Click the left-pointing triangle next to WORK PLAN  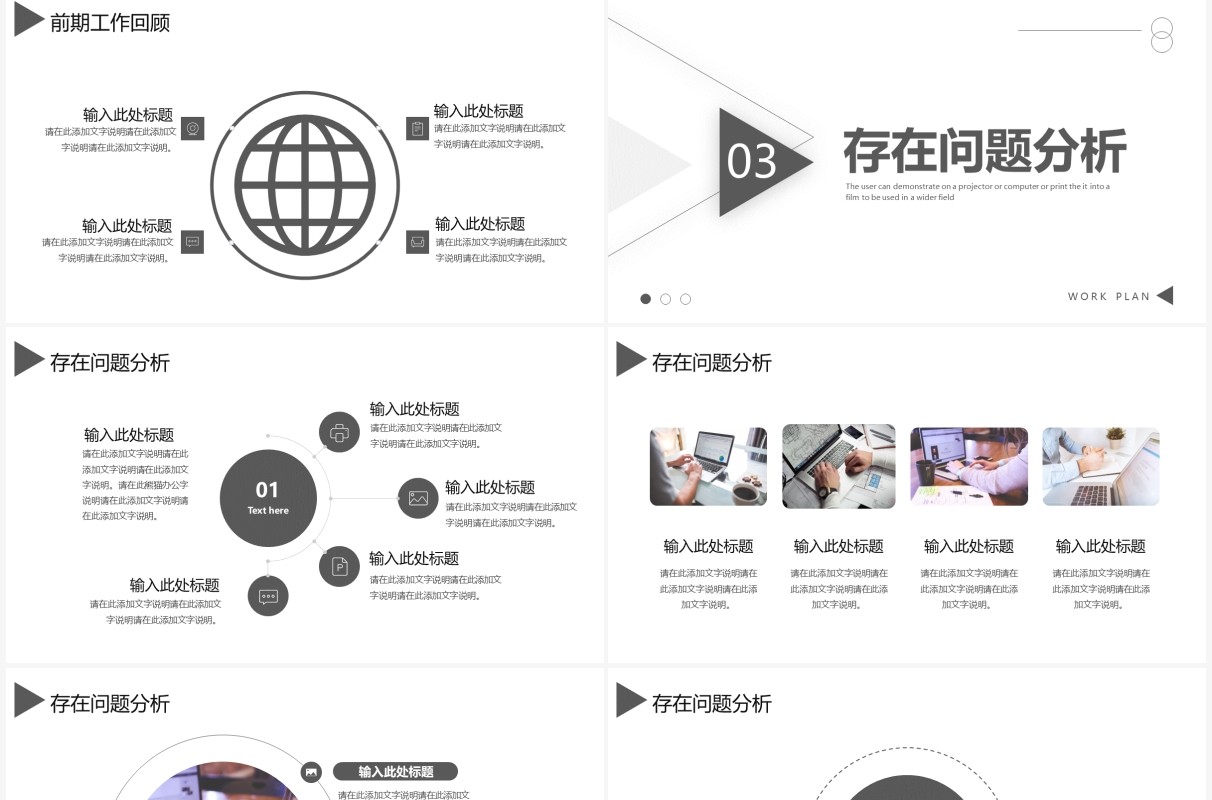pyautogui.click(x=1164, y=296)
